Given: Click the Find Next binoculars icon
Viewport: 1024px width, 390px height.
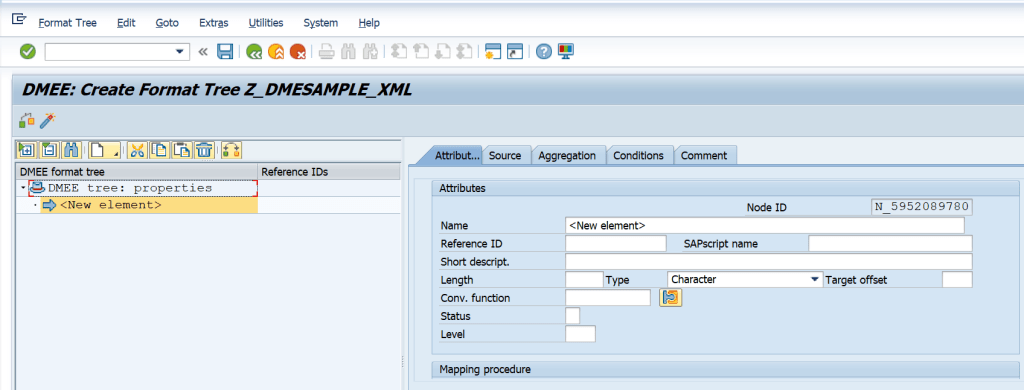Looking at the screenshot, I should (370, 52).
